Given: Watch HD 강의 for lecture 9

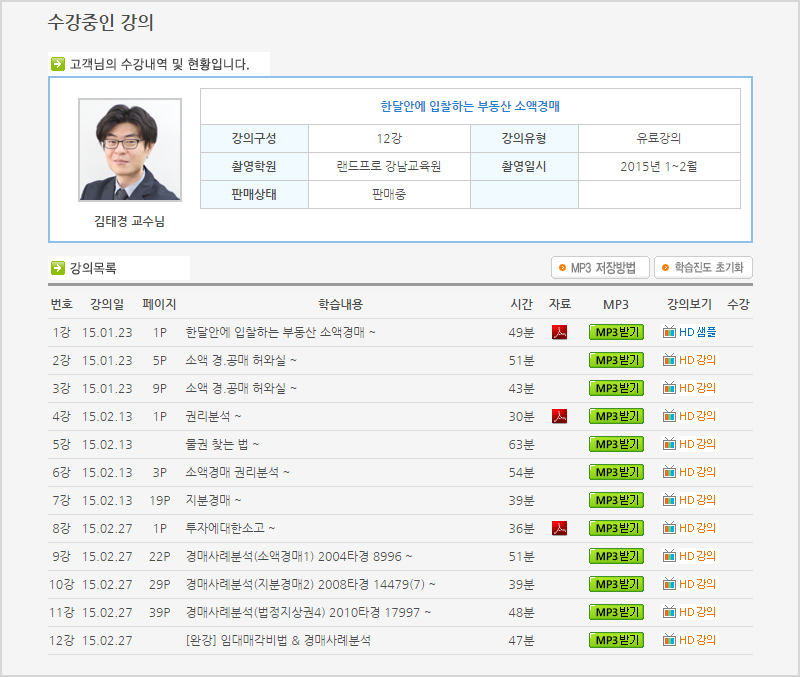Looking at the screenshot, I should (x=690, y=556).
